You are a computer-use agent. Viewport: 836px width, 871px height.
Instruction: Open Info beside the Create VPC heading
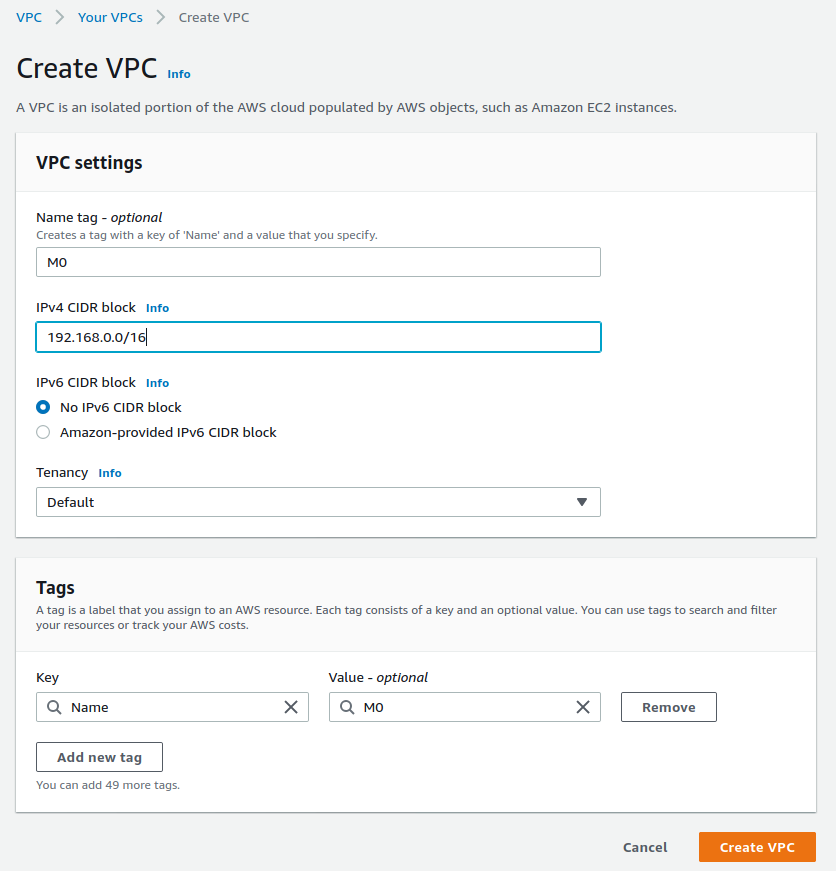point(178,74)
